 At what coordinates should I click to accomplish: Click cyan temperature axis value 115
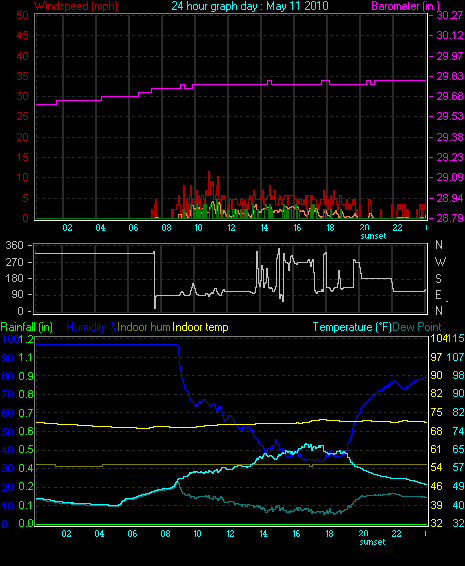[x=456, y=338]
